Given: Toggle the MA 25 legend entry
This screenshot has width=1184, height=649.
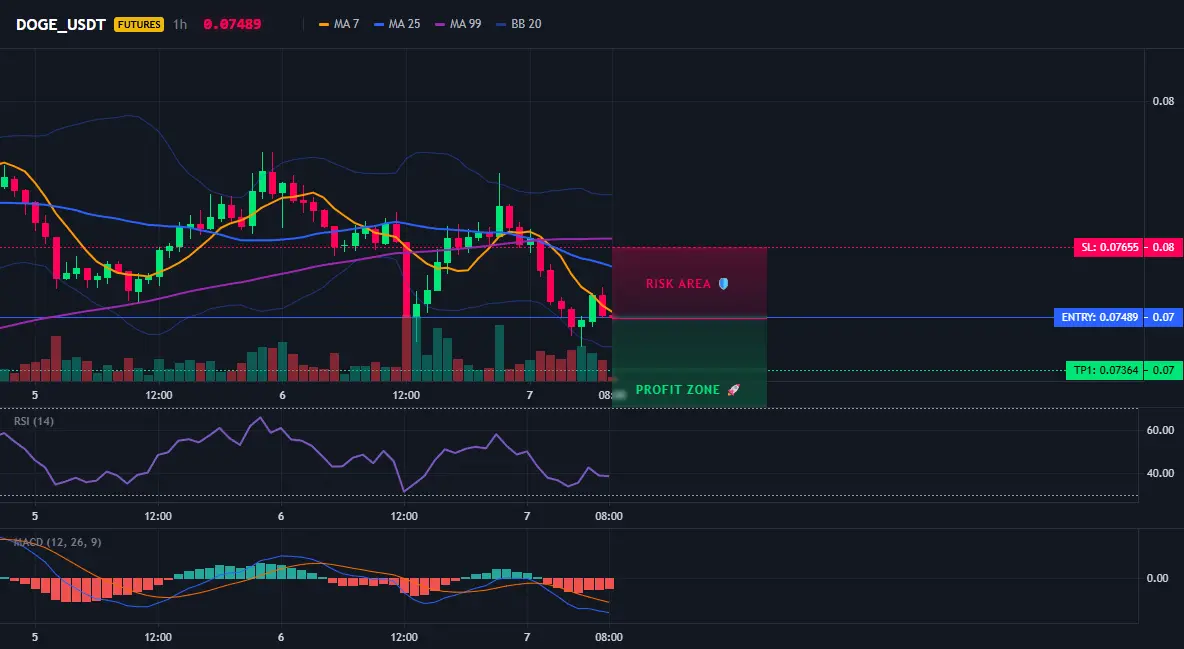Looking at the screenshot, I should click(x=396, y=24).
